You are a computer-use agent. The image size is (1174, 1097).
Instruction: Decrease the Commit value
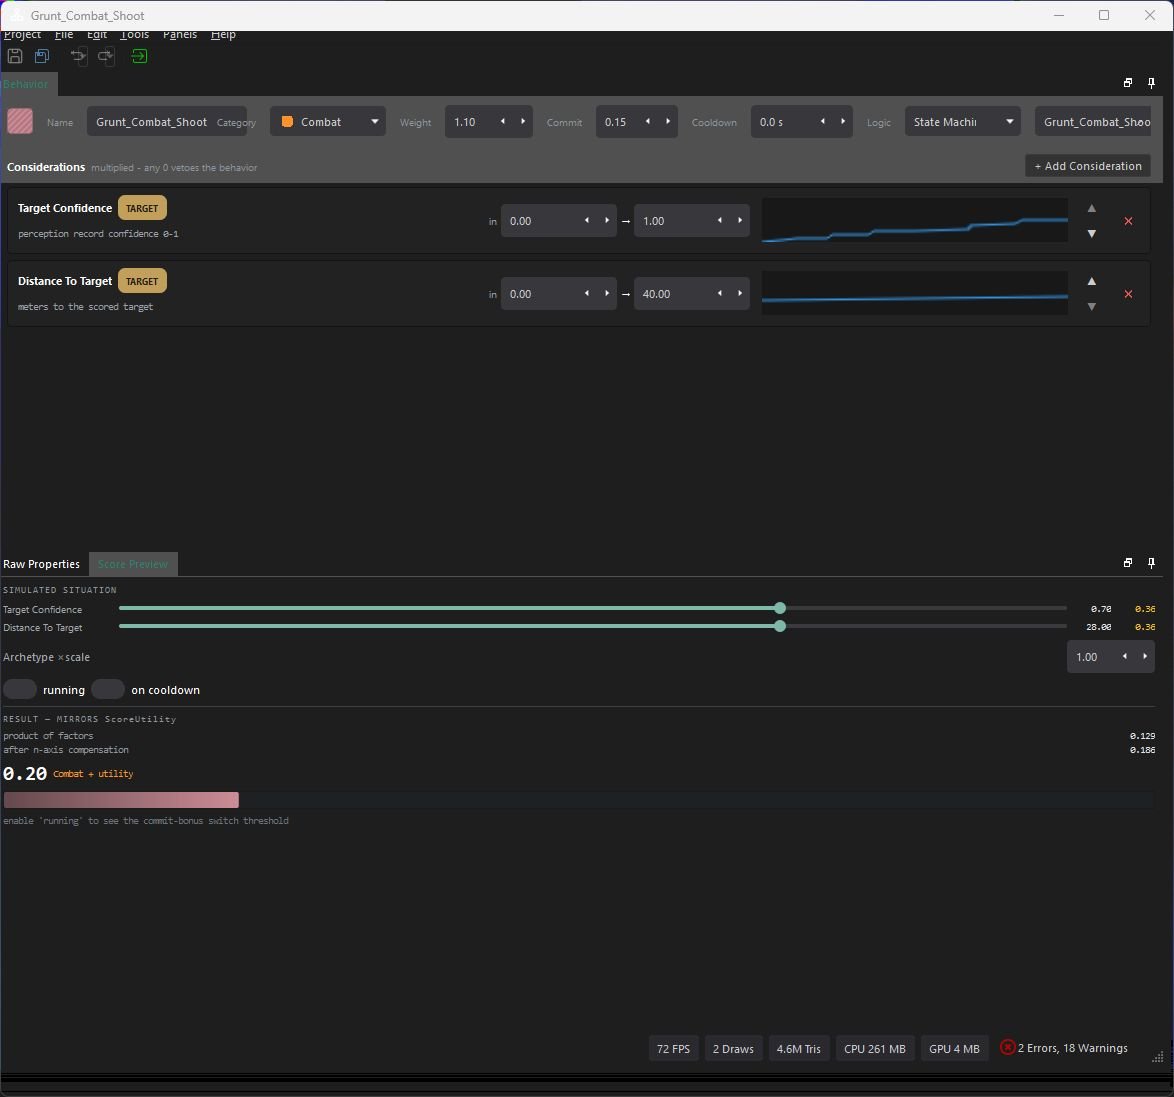coord(648,121)
